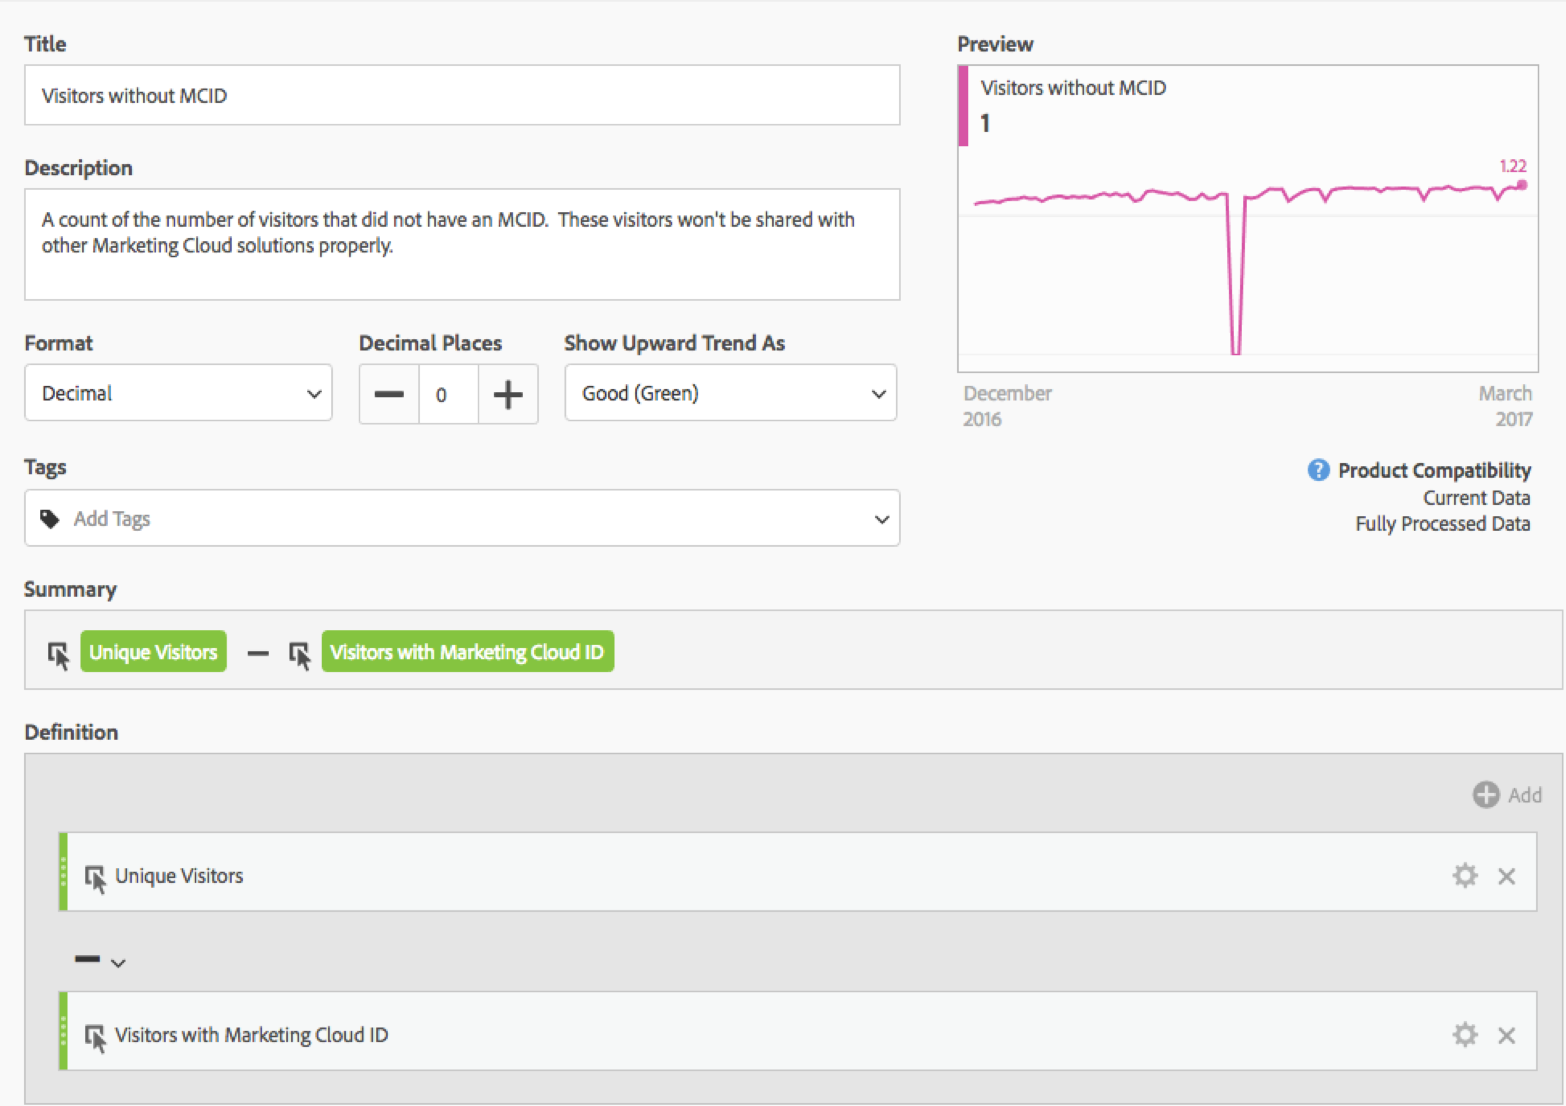Click the Unique Visitors green summary pill
The width and height of the screenshot is (1566, 1106).
click(x=153, y=652)
